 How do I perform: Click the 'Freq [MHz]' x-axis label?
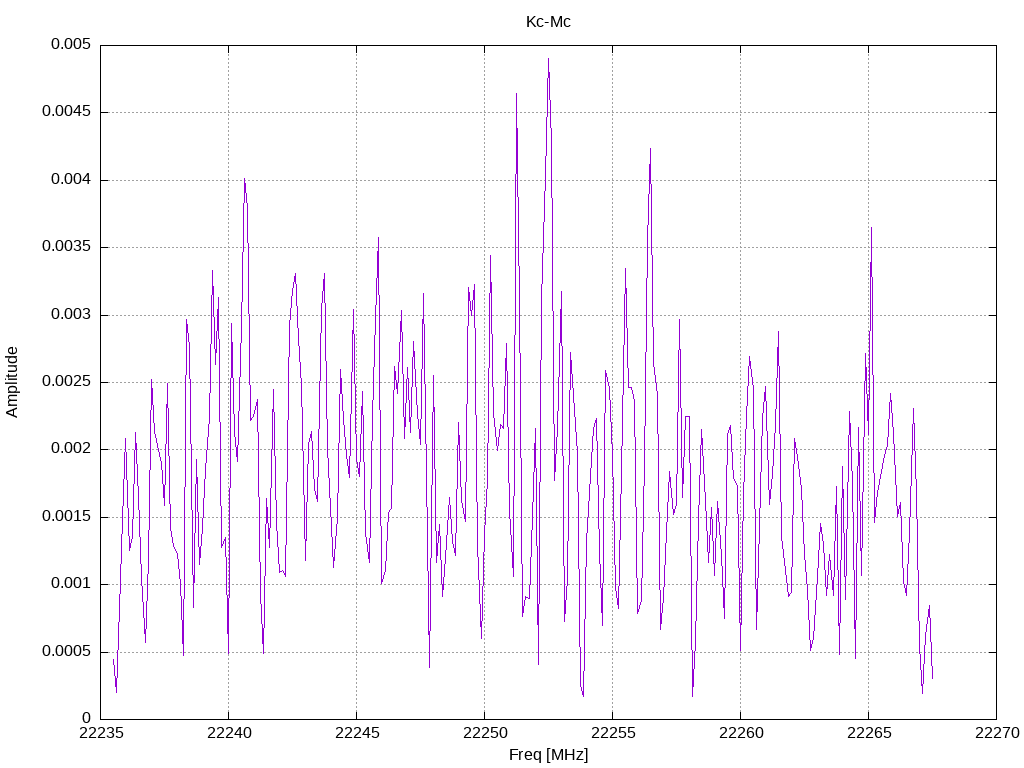click(548, 755)
